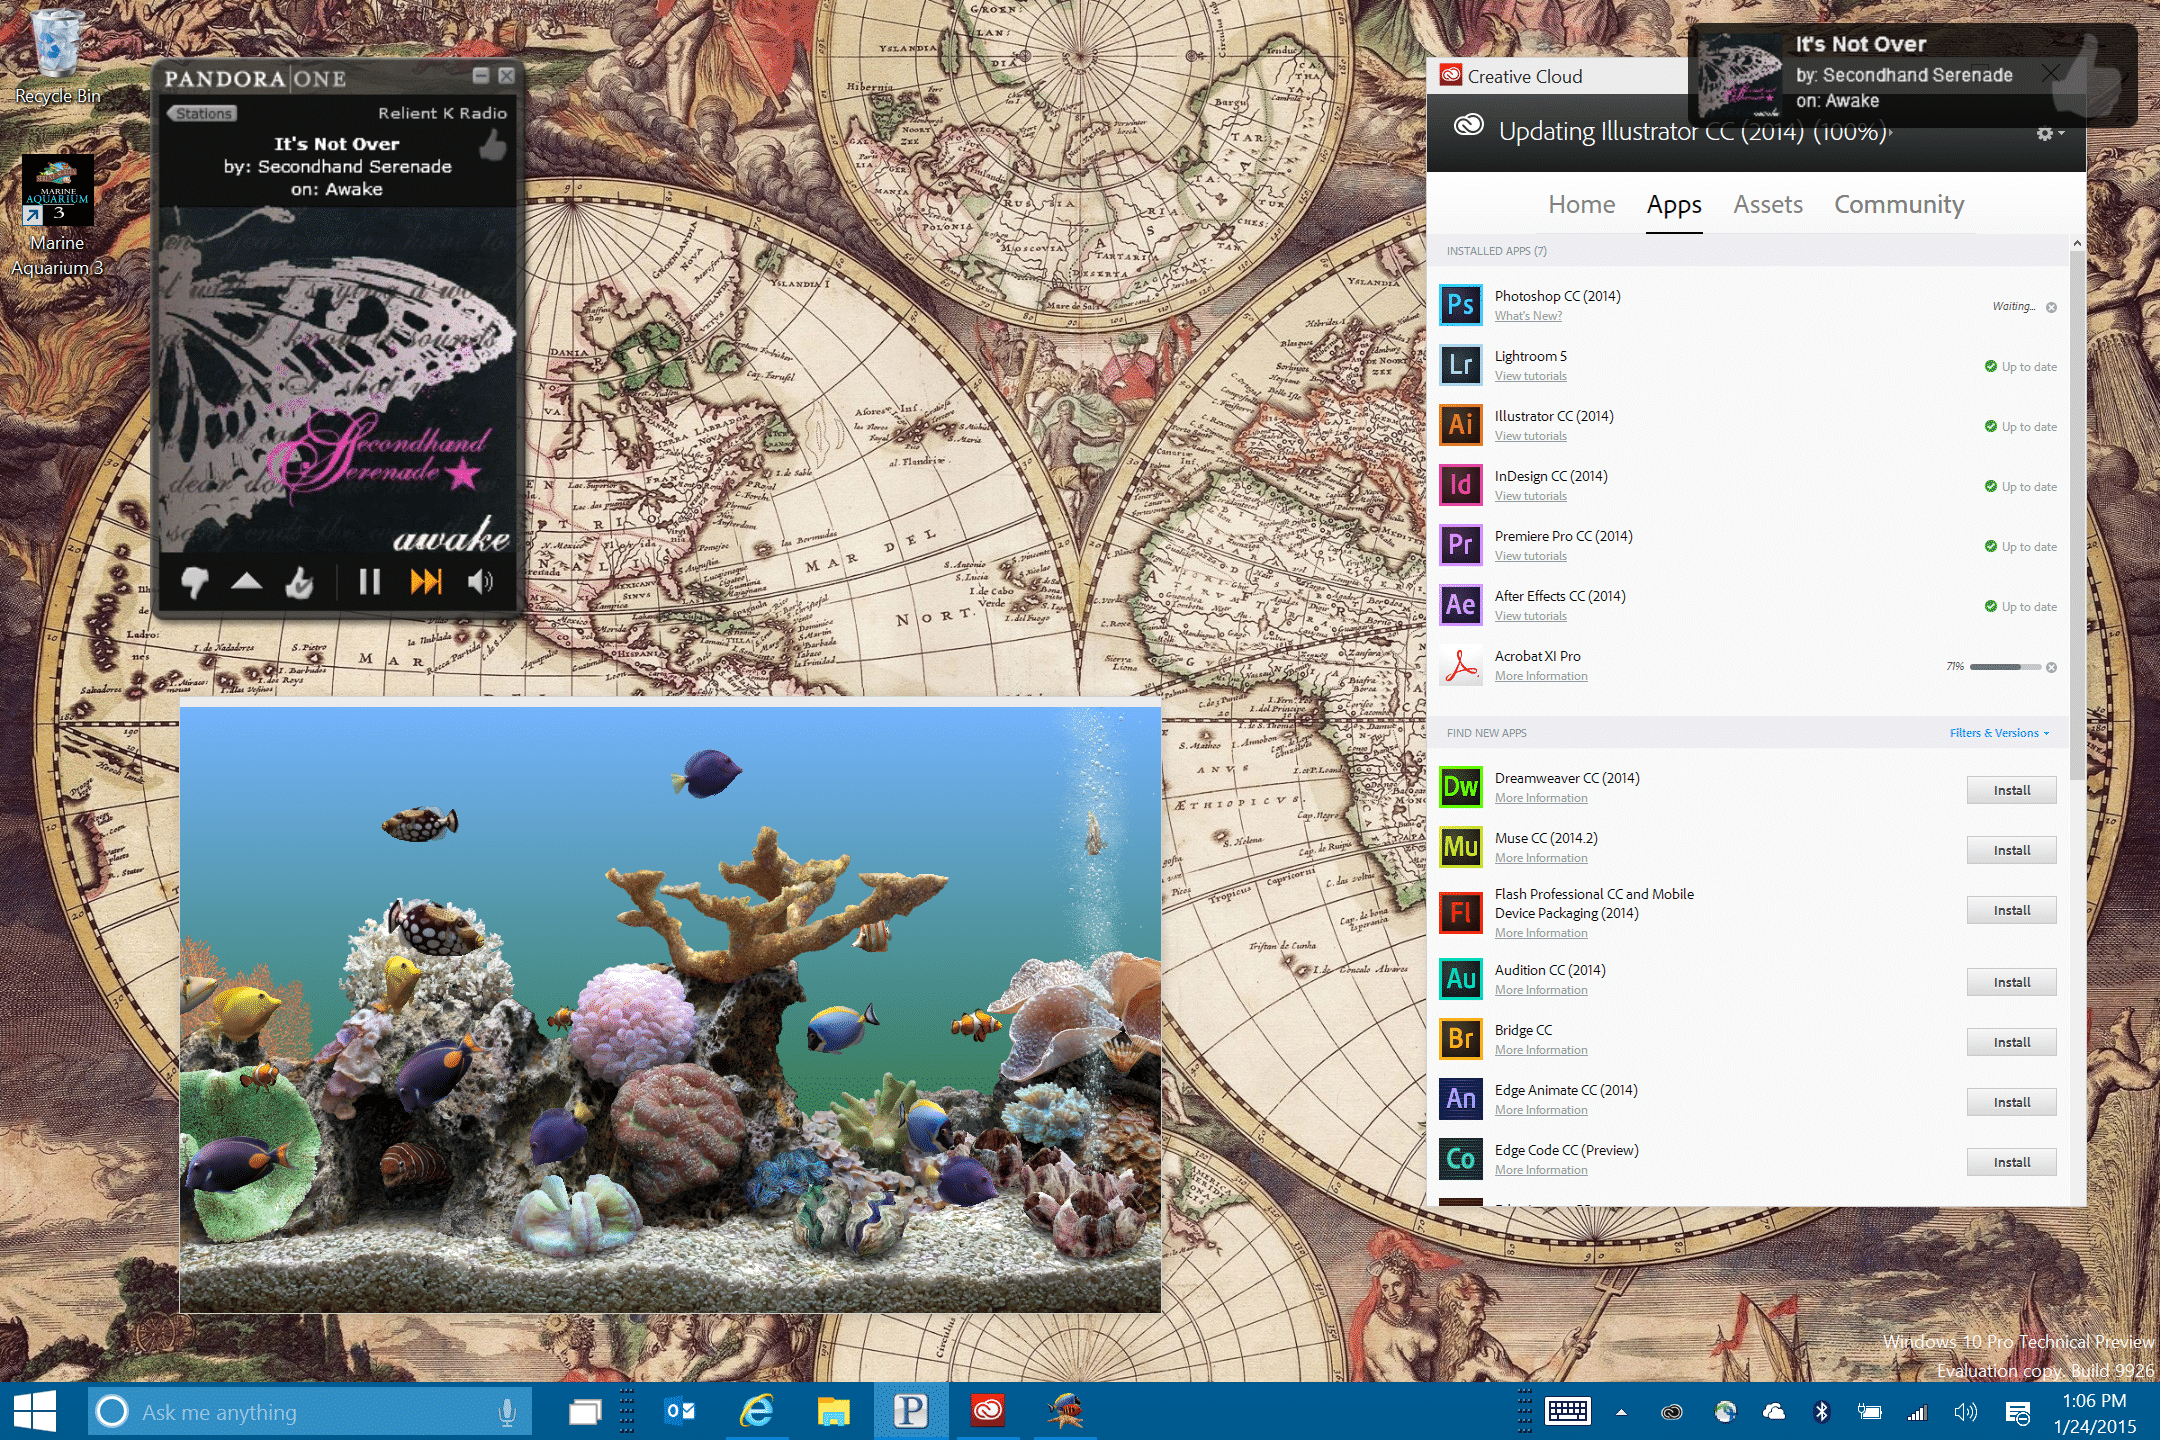Open Creative Cloud from the taskbar

coord(988,1412)
